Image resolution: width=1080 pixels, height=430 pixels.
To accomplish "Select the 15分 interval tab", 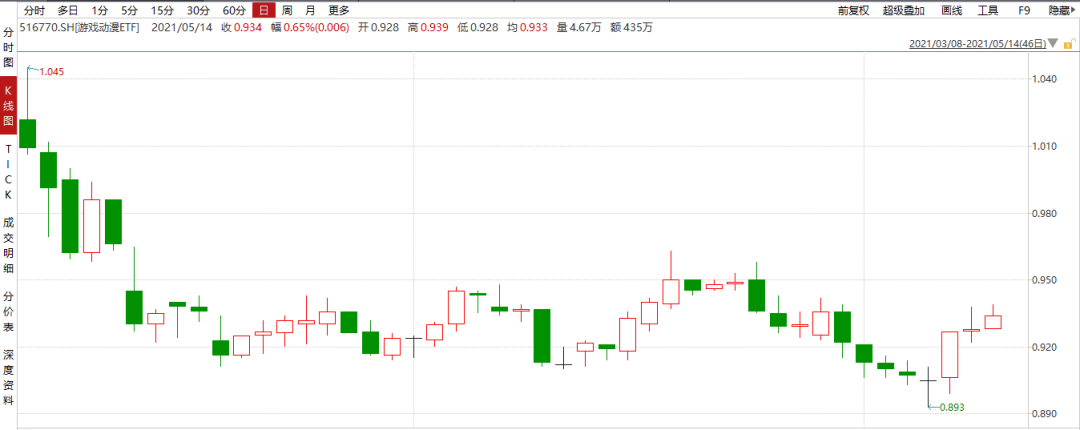I will point(162,10).
